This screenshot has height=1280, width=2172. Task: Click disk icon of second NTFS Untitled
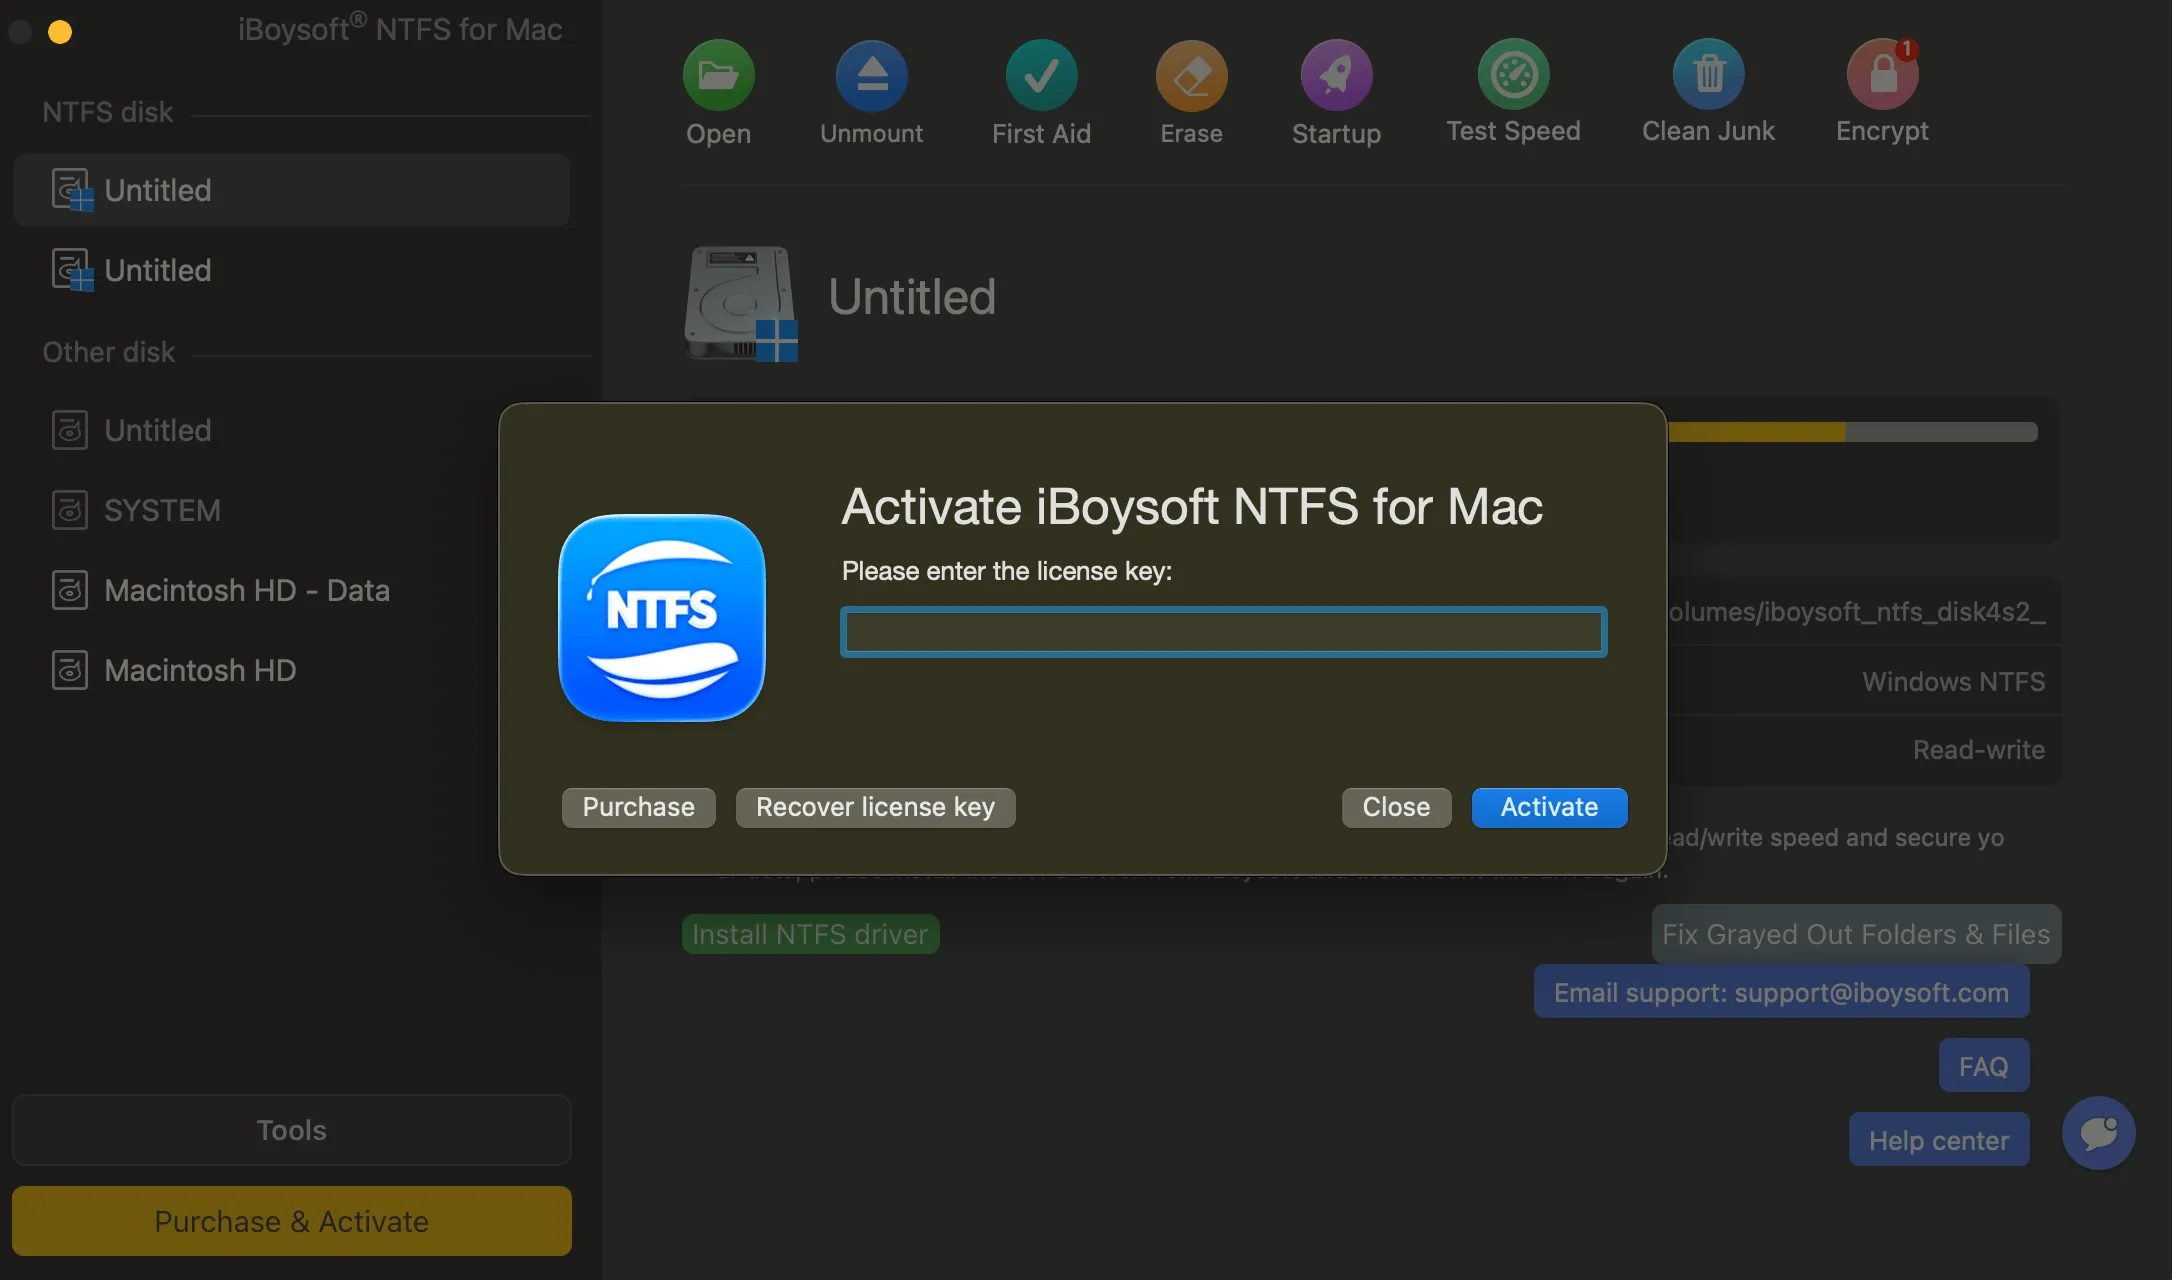point(72,270)
